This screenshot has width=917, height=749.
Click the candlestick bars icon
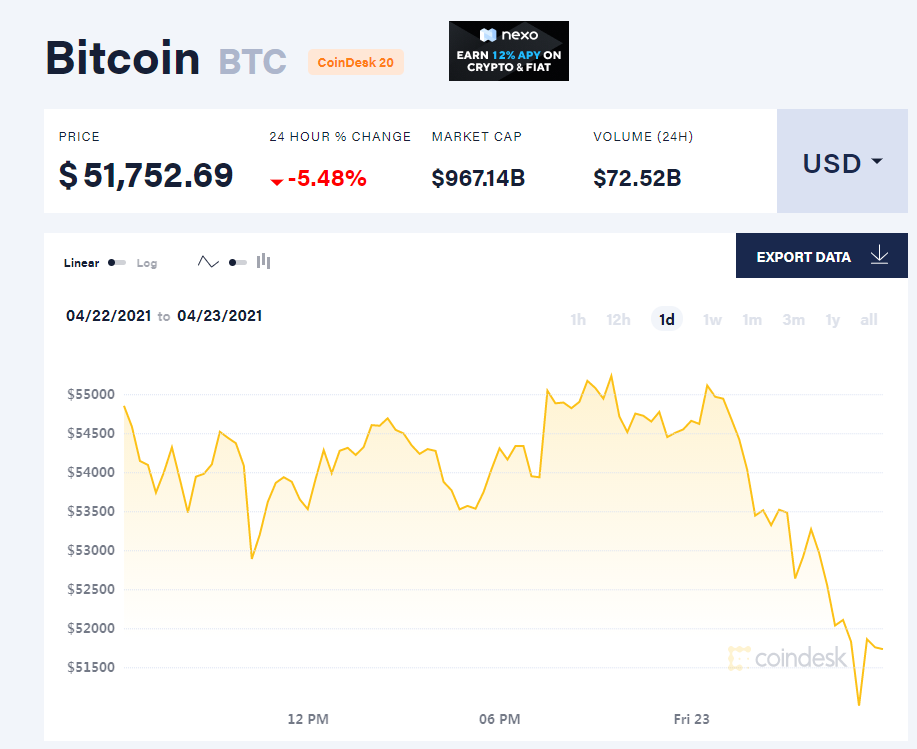[x=264, y=261]
